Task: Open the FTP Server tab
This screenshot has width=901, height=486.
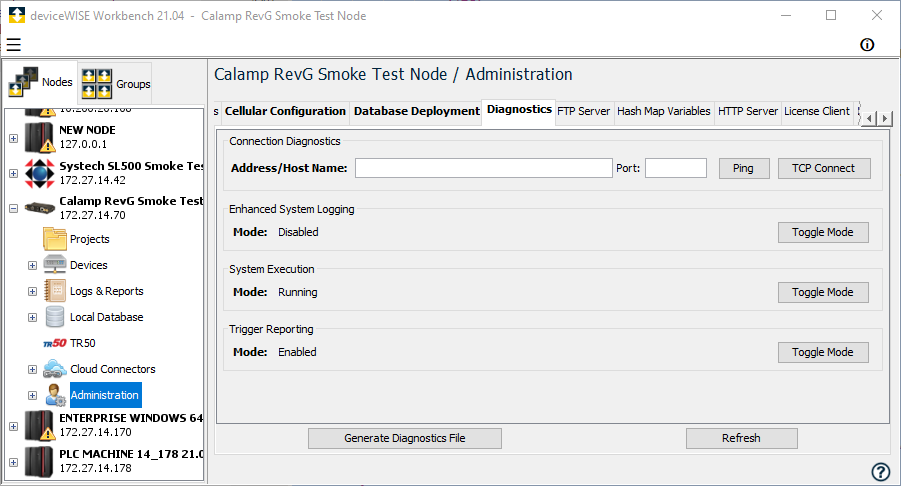Action: coord(583,111)
